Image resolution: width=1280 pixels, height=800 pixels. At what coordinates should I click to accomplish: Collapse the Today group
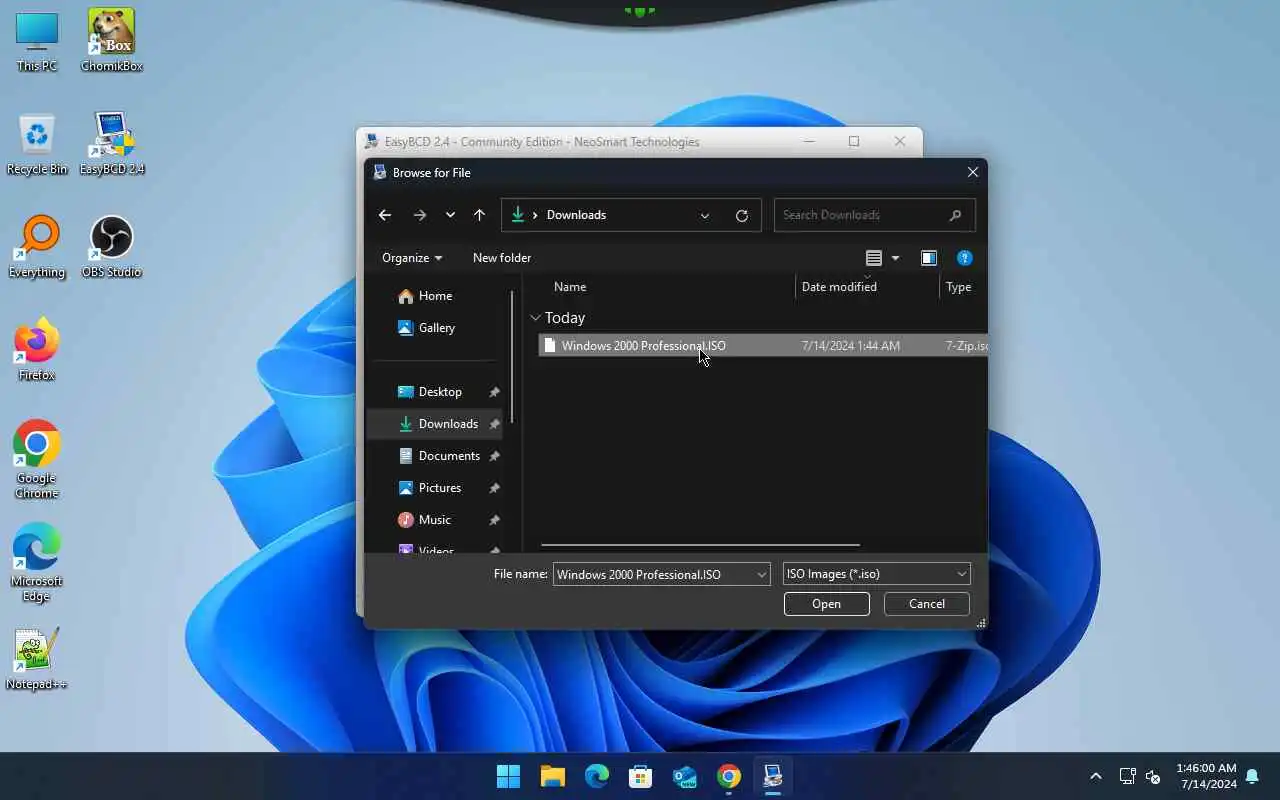point(536,318)
